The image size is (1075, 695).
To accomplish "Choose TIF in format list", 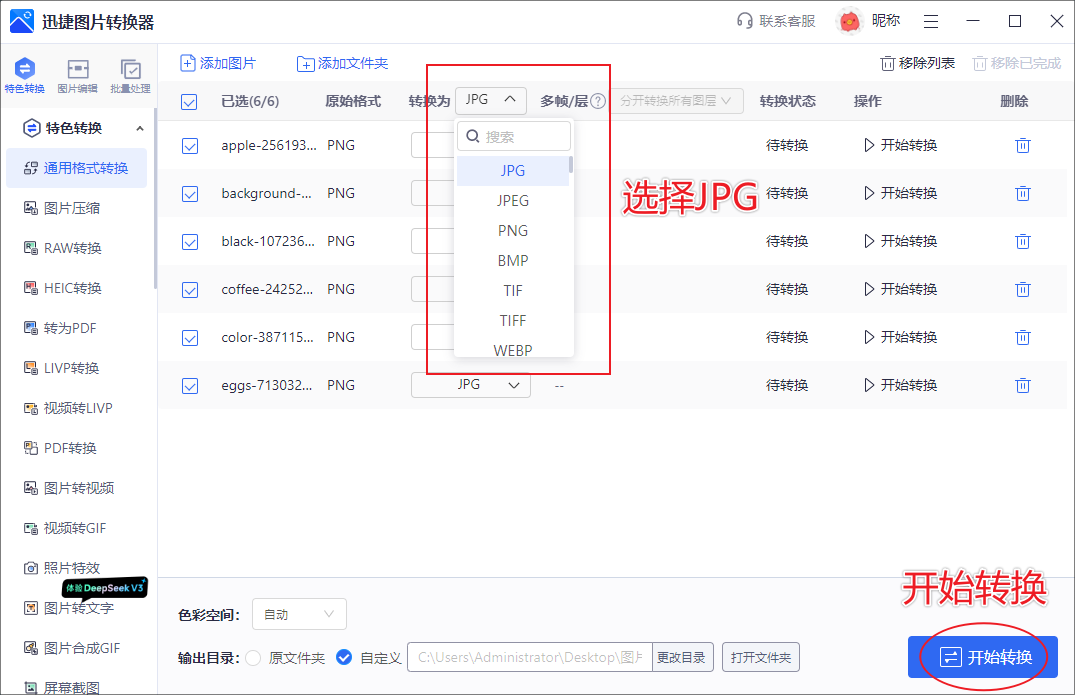I will click(x=513, y=291).
